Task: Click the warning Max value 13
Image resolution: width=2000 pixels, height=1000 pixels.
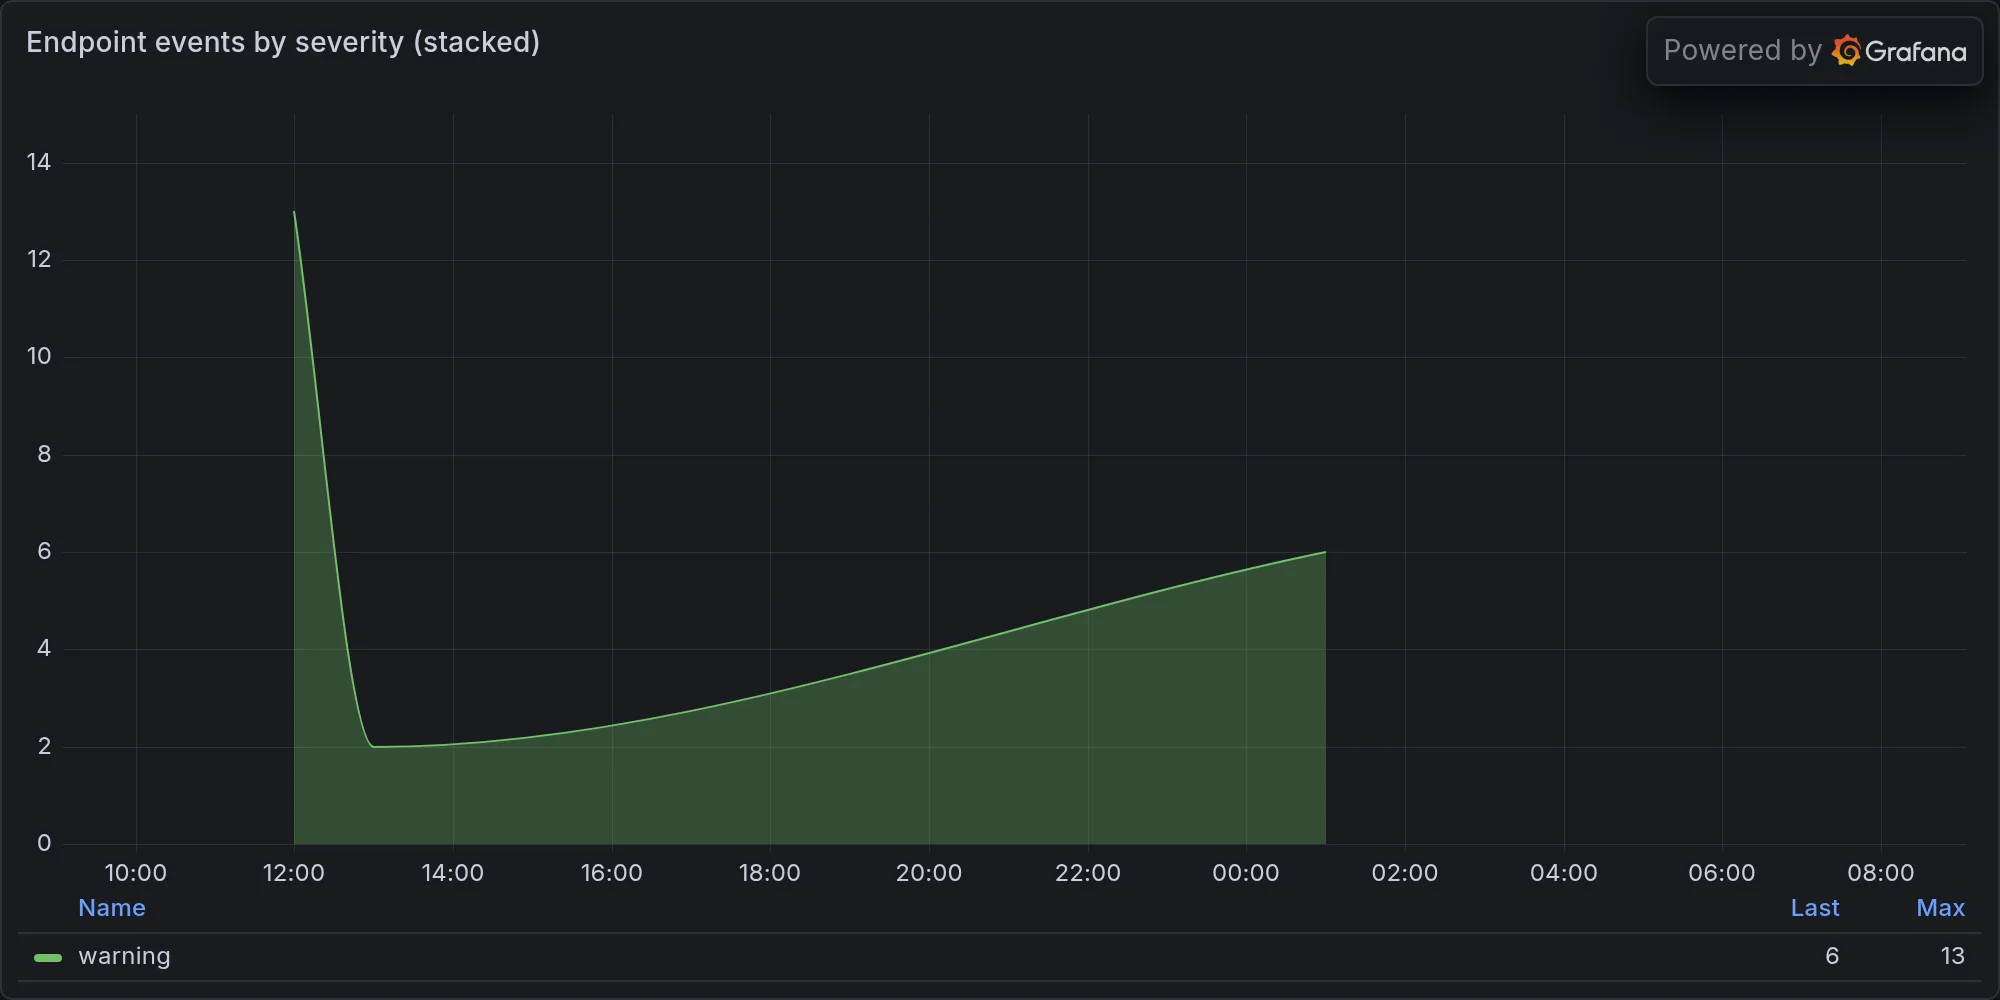Action: [x=1952, y=956]
